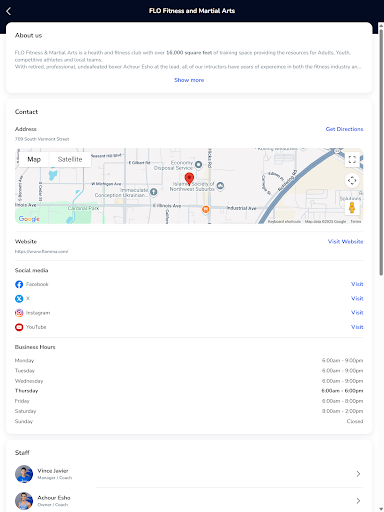Visit the Facebook page link
384x512 pixels.
point(357,284)
